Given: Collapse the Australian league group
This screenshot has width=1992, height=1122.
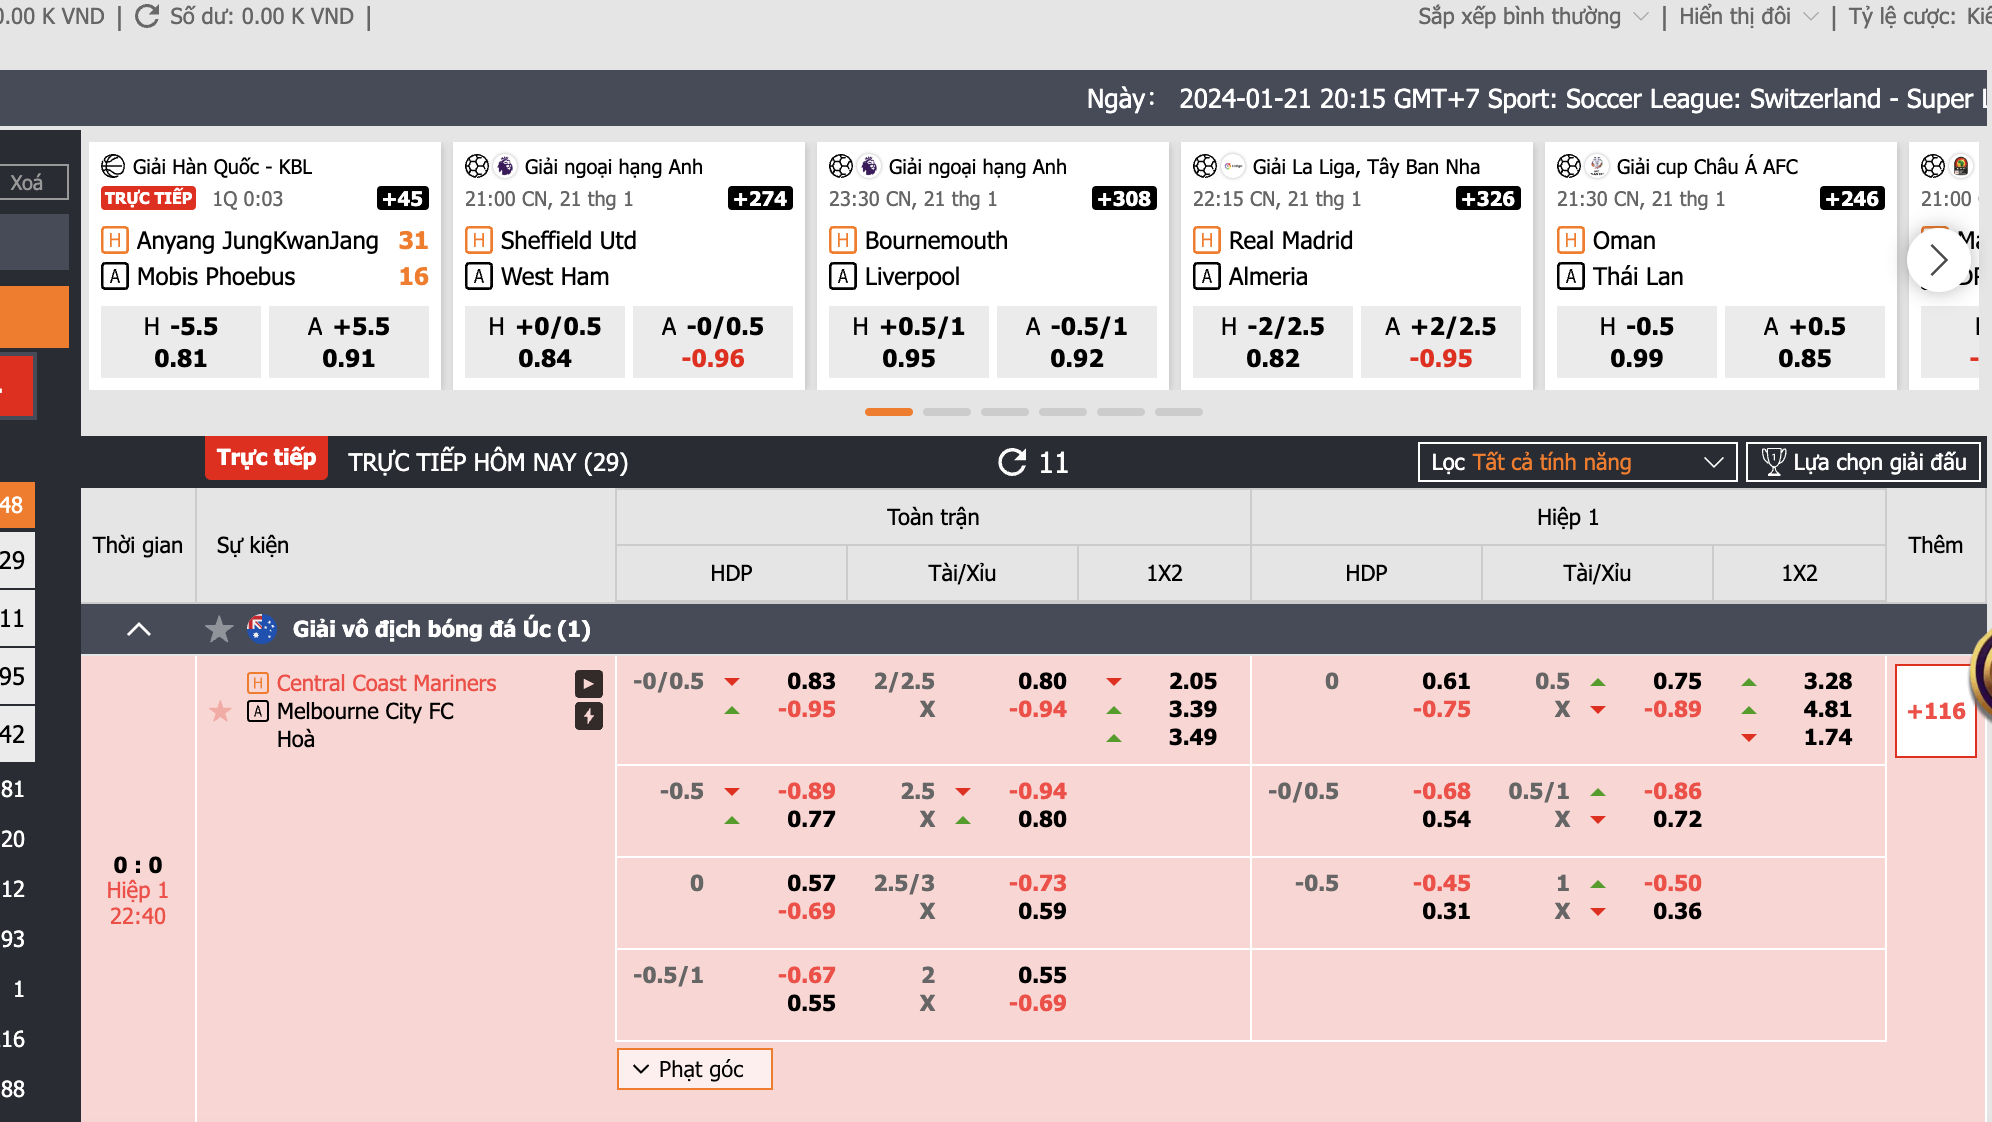Looking at the screenshot, I should click(139, 629).
